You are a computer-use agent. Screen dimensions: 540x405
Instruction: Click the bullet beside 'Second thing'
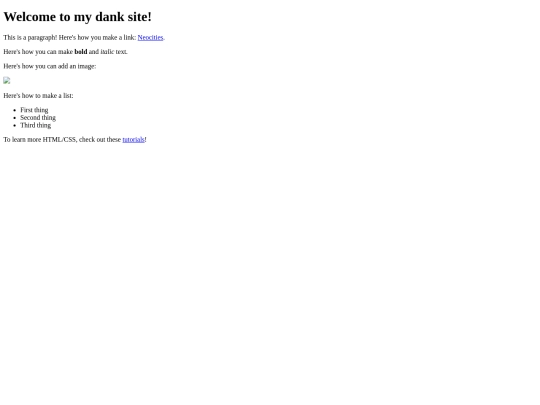[14, 118]
